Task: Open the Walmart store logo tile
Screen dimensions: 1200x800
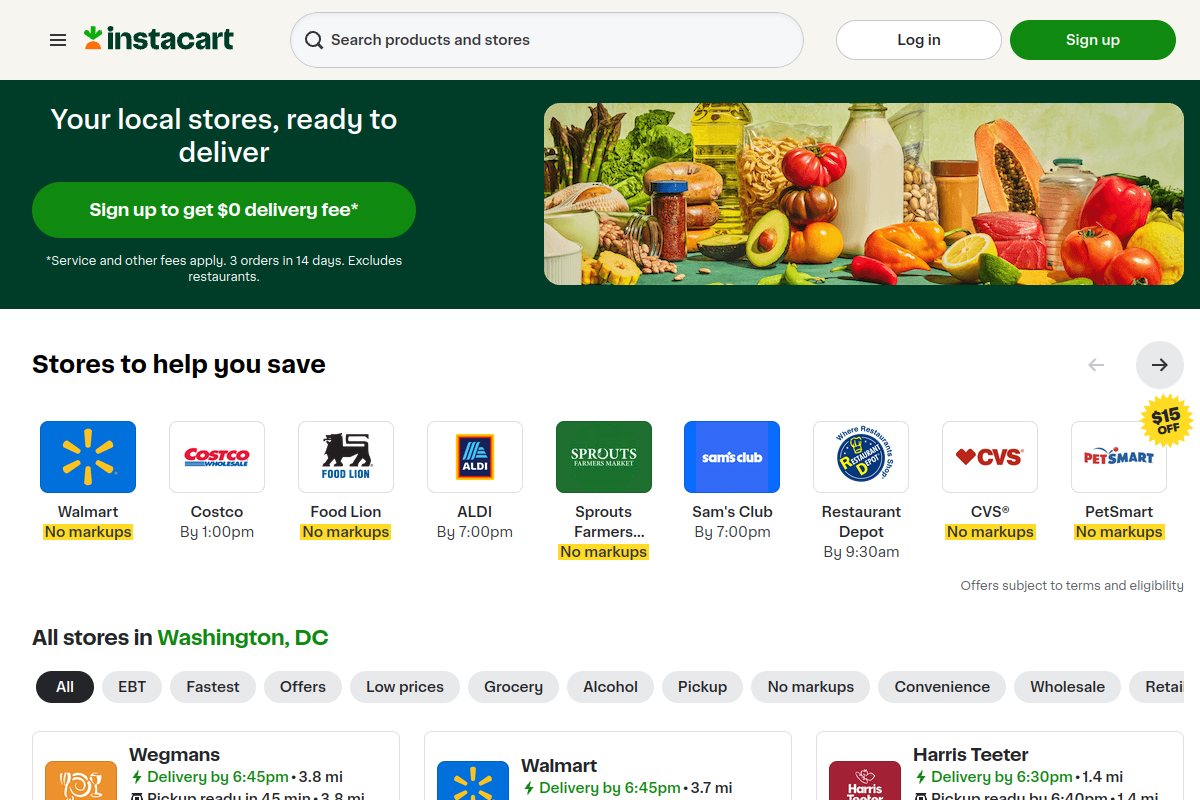Action: pyautogui.click(x=88, y=457)
